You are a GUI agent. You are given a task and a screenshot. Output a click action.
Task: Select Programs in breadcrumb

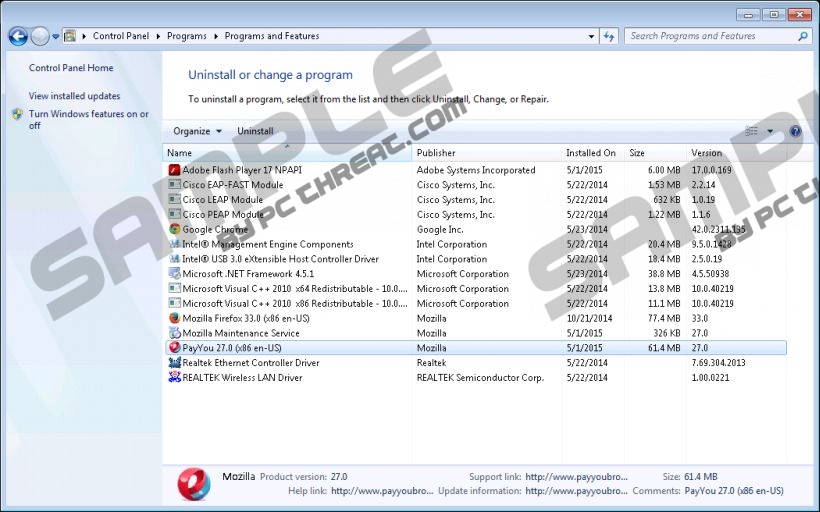187,36
